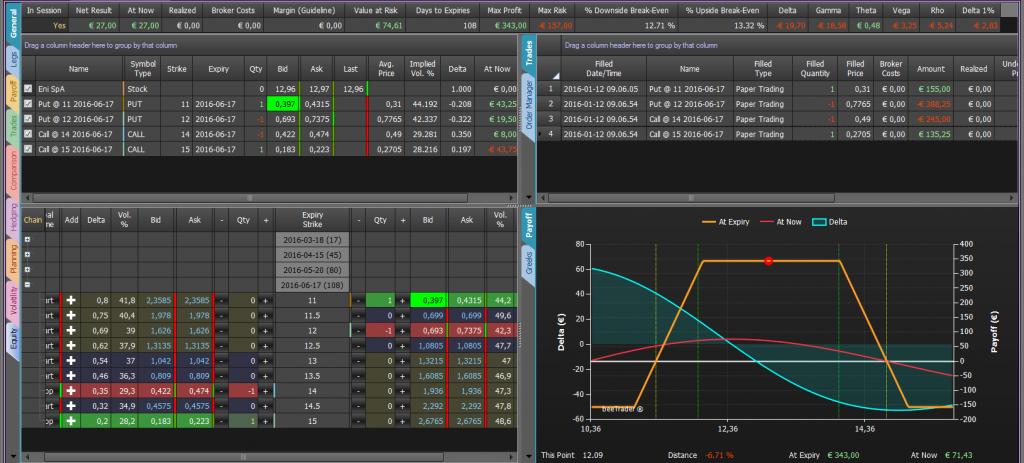1024x463 pixels.
Task: Click the highlighted green 0,397 bid cell
Action: [283, 104]
